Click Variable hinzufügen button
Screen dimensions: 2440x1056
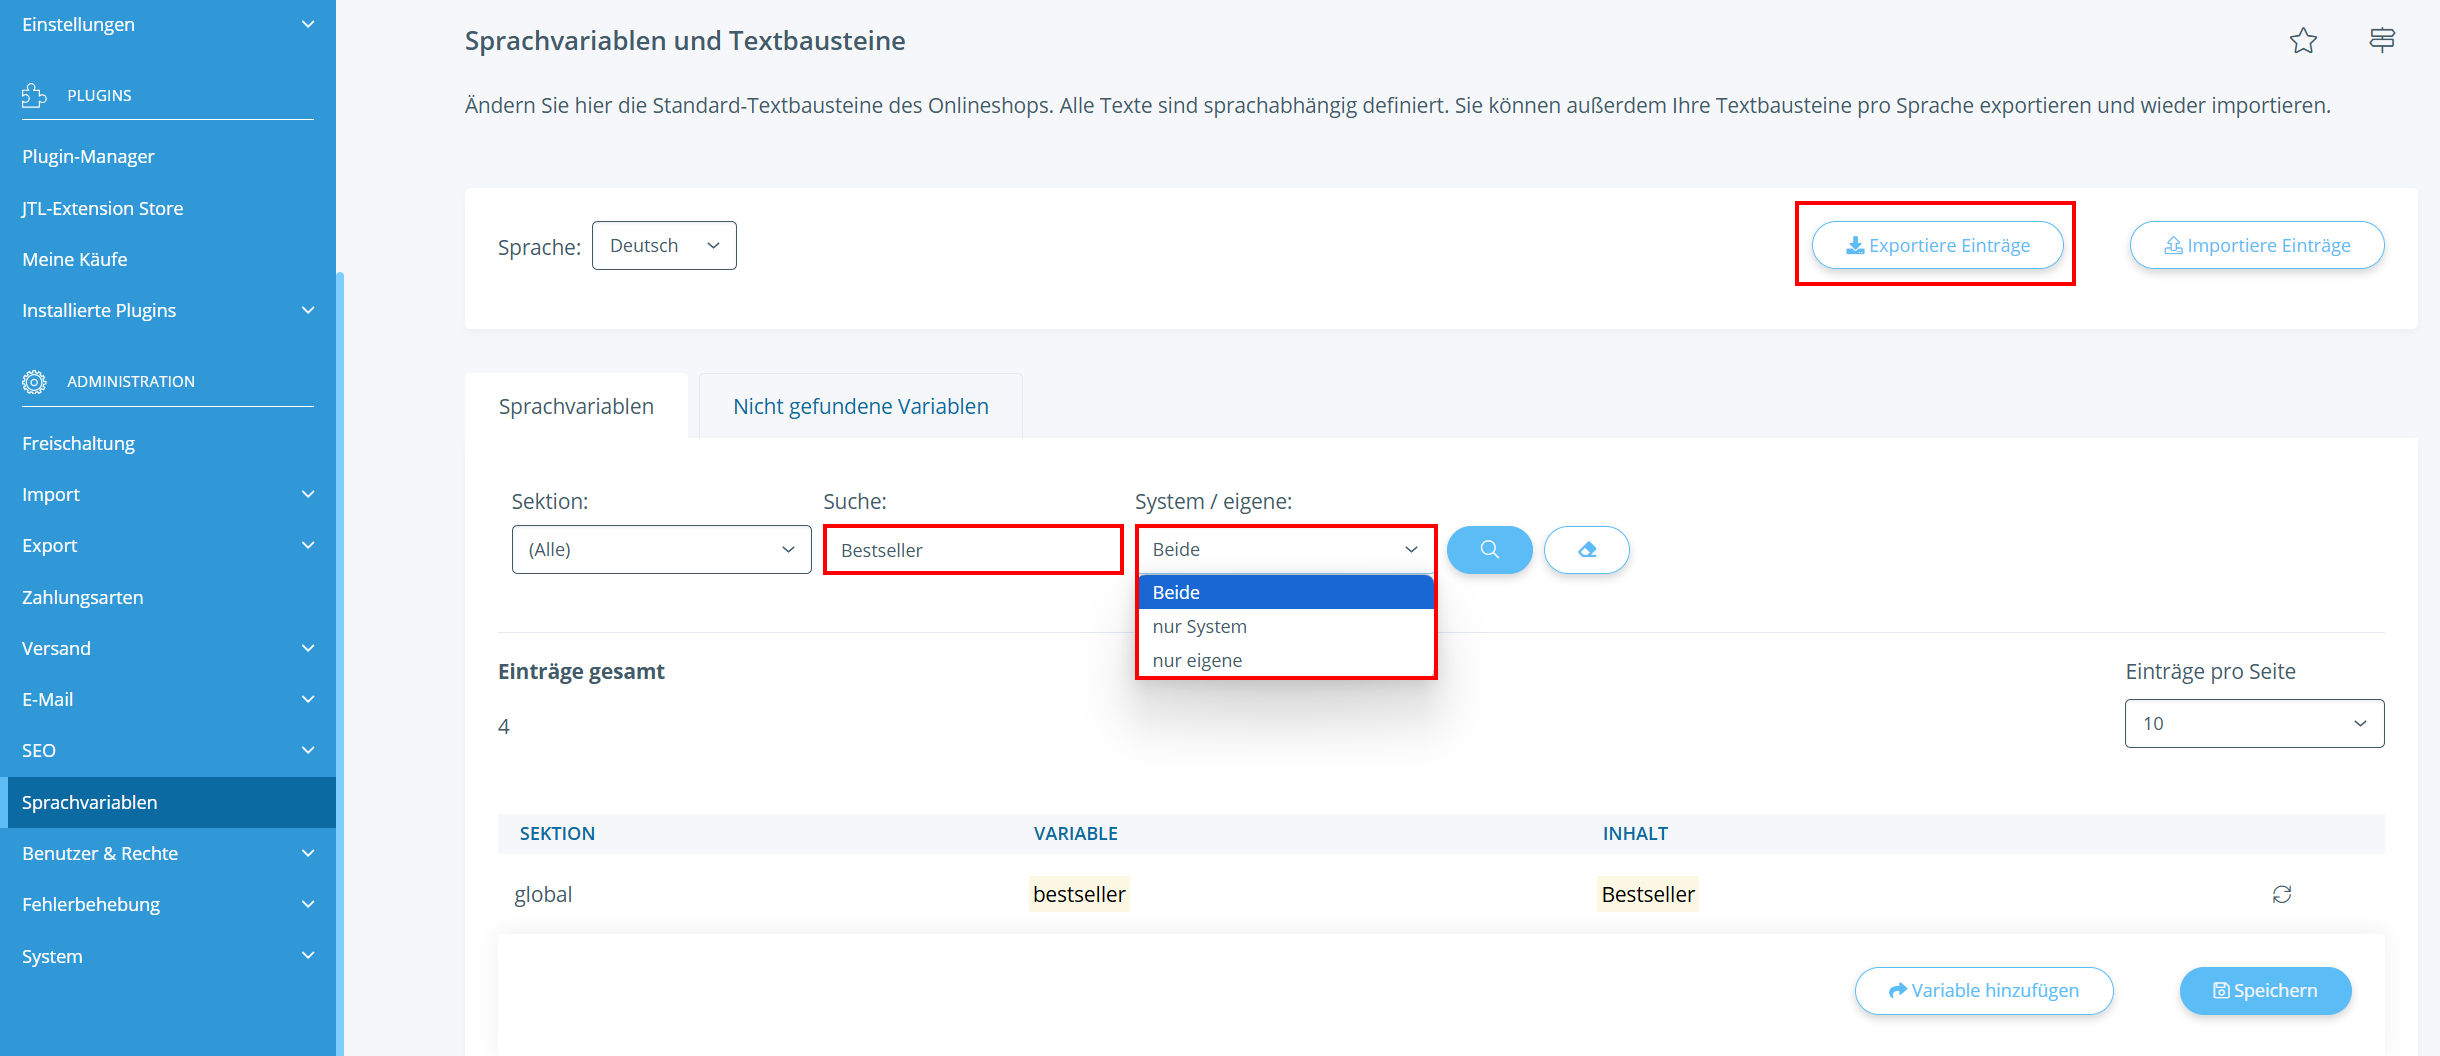pos(1983,990)
